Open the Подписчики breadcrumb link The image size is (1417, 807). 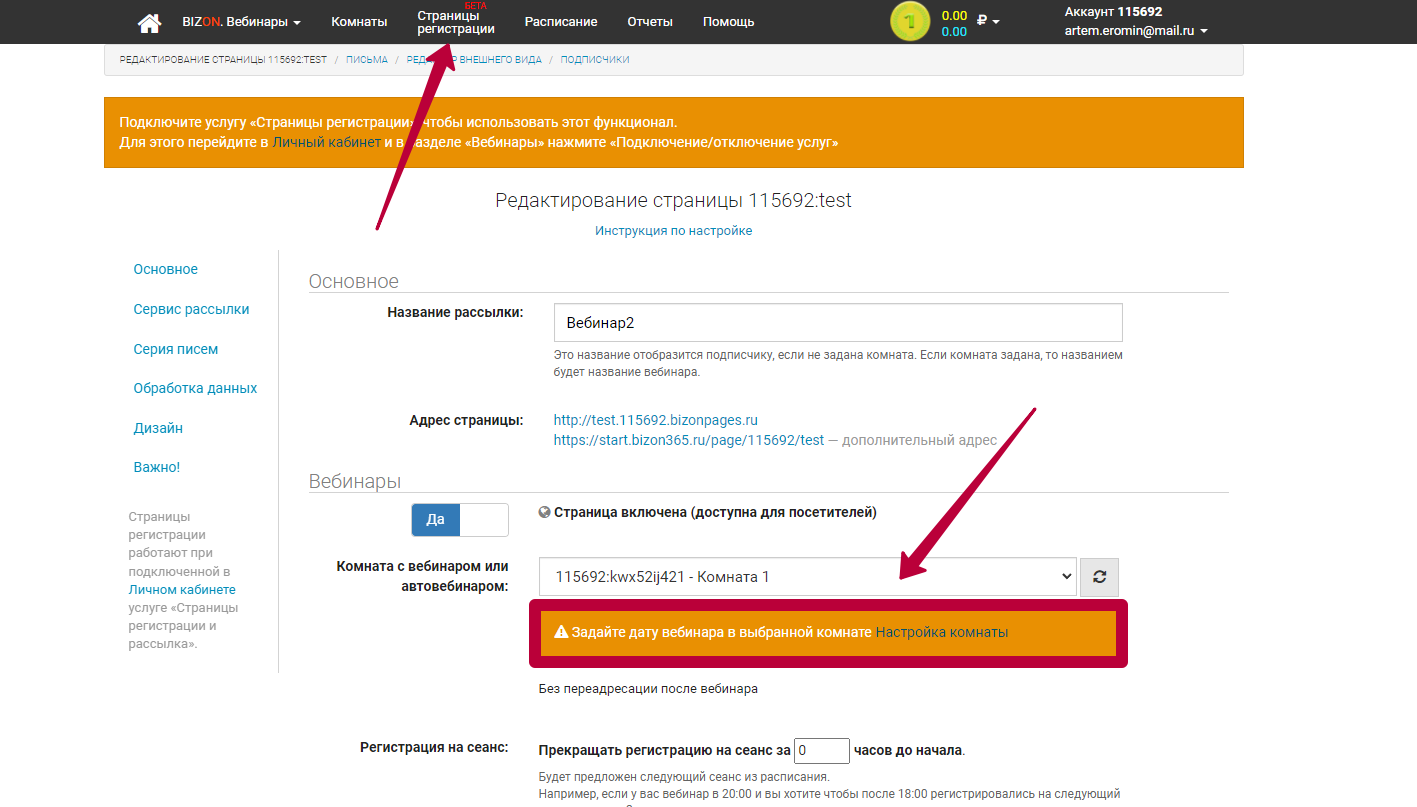click(x=595, y=60)
